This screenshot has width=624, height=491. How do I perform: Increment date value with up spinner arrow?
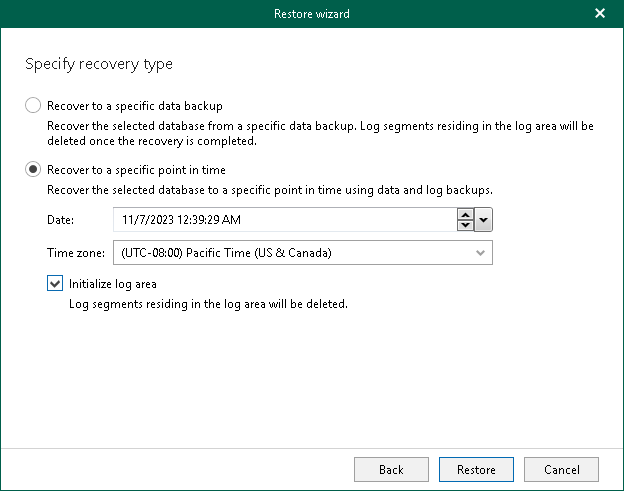pos(465,214)
